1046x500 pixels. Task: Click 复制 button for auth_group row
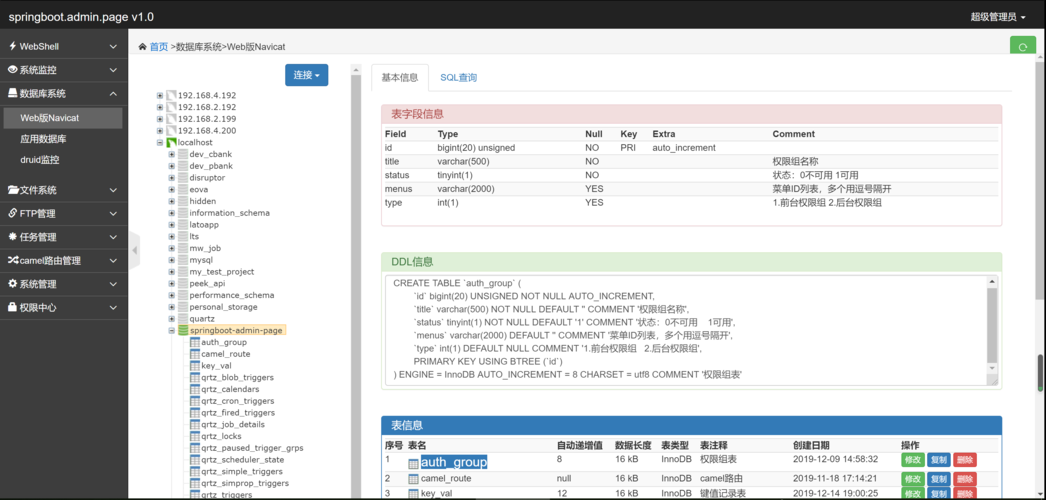pyautogui.click(x=939, y=460)
